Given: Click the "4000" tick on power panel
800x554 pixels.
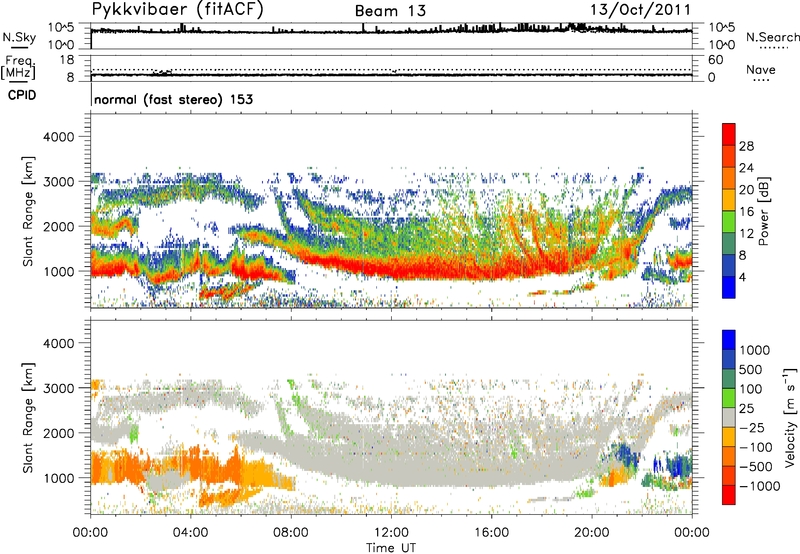Looking at the screenshot, I should tap(59, 137).
